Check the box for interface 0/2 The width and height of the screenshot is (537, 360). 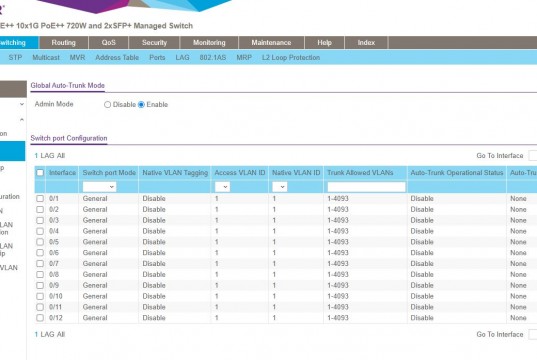(40, 209)
